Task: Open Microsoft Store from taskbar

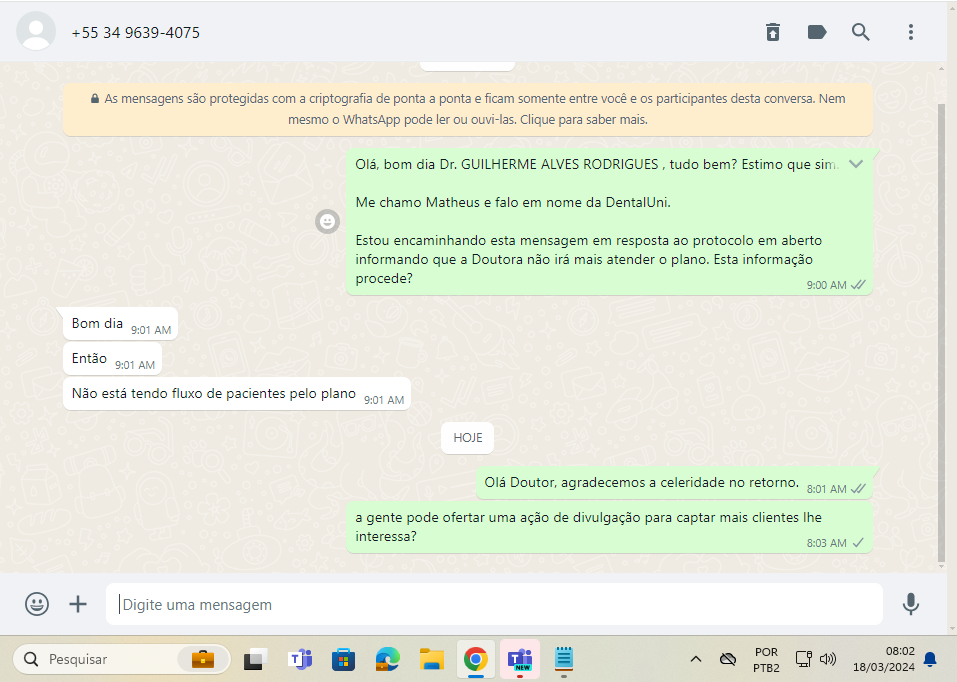Action: click(344, 659)
